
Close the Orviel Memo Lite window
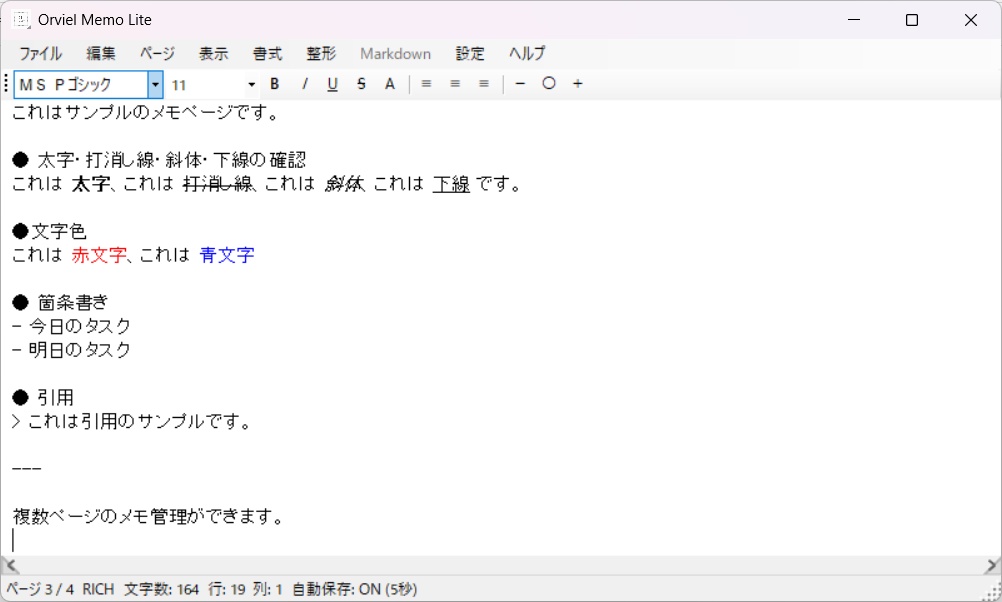(x=971, y=20)
